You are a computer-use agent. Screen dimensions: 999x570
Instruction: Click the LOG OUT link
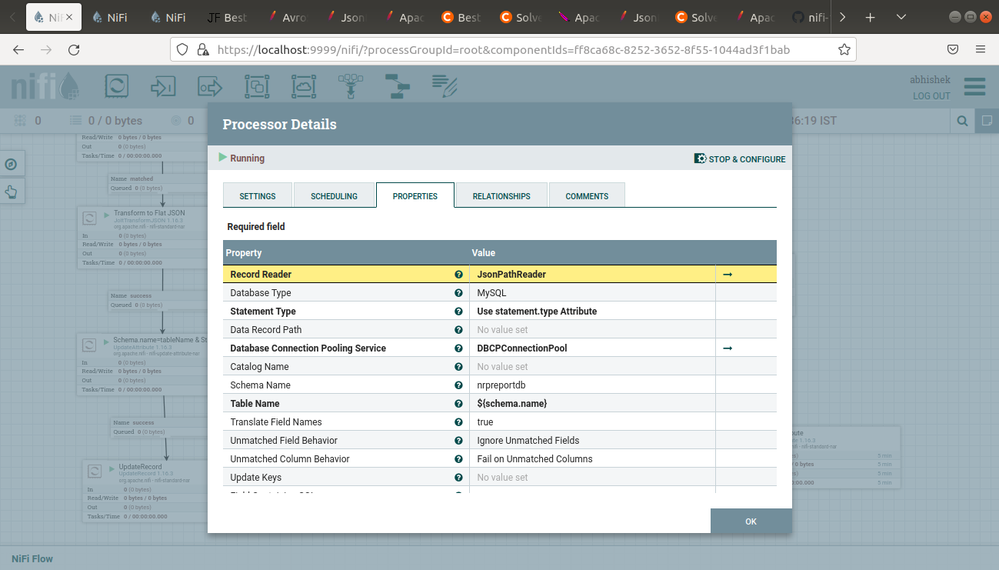(x=931, y=96)
